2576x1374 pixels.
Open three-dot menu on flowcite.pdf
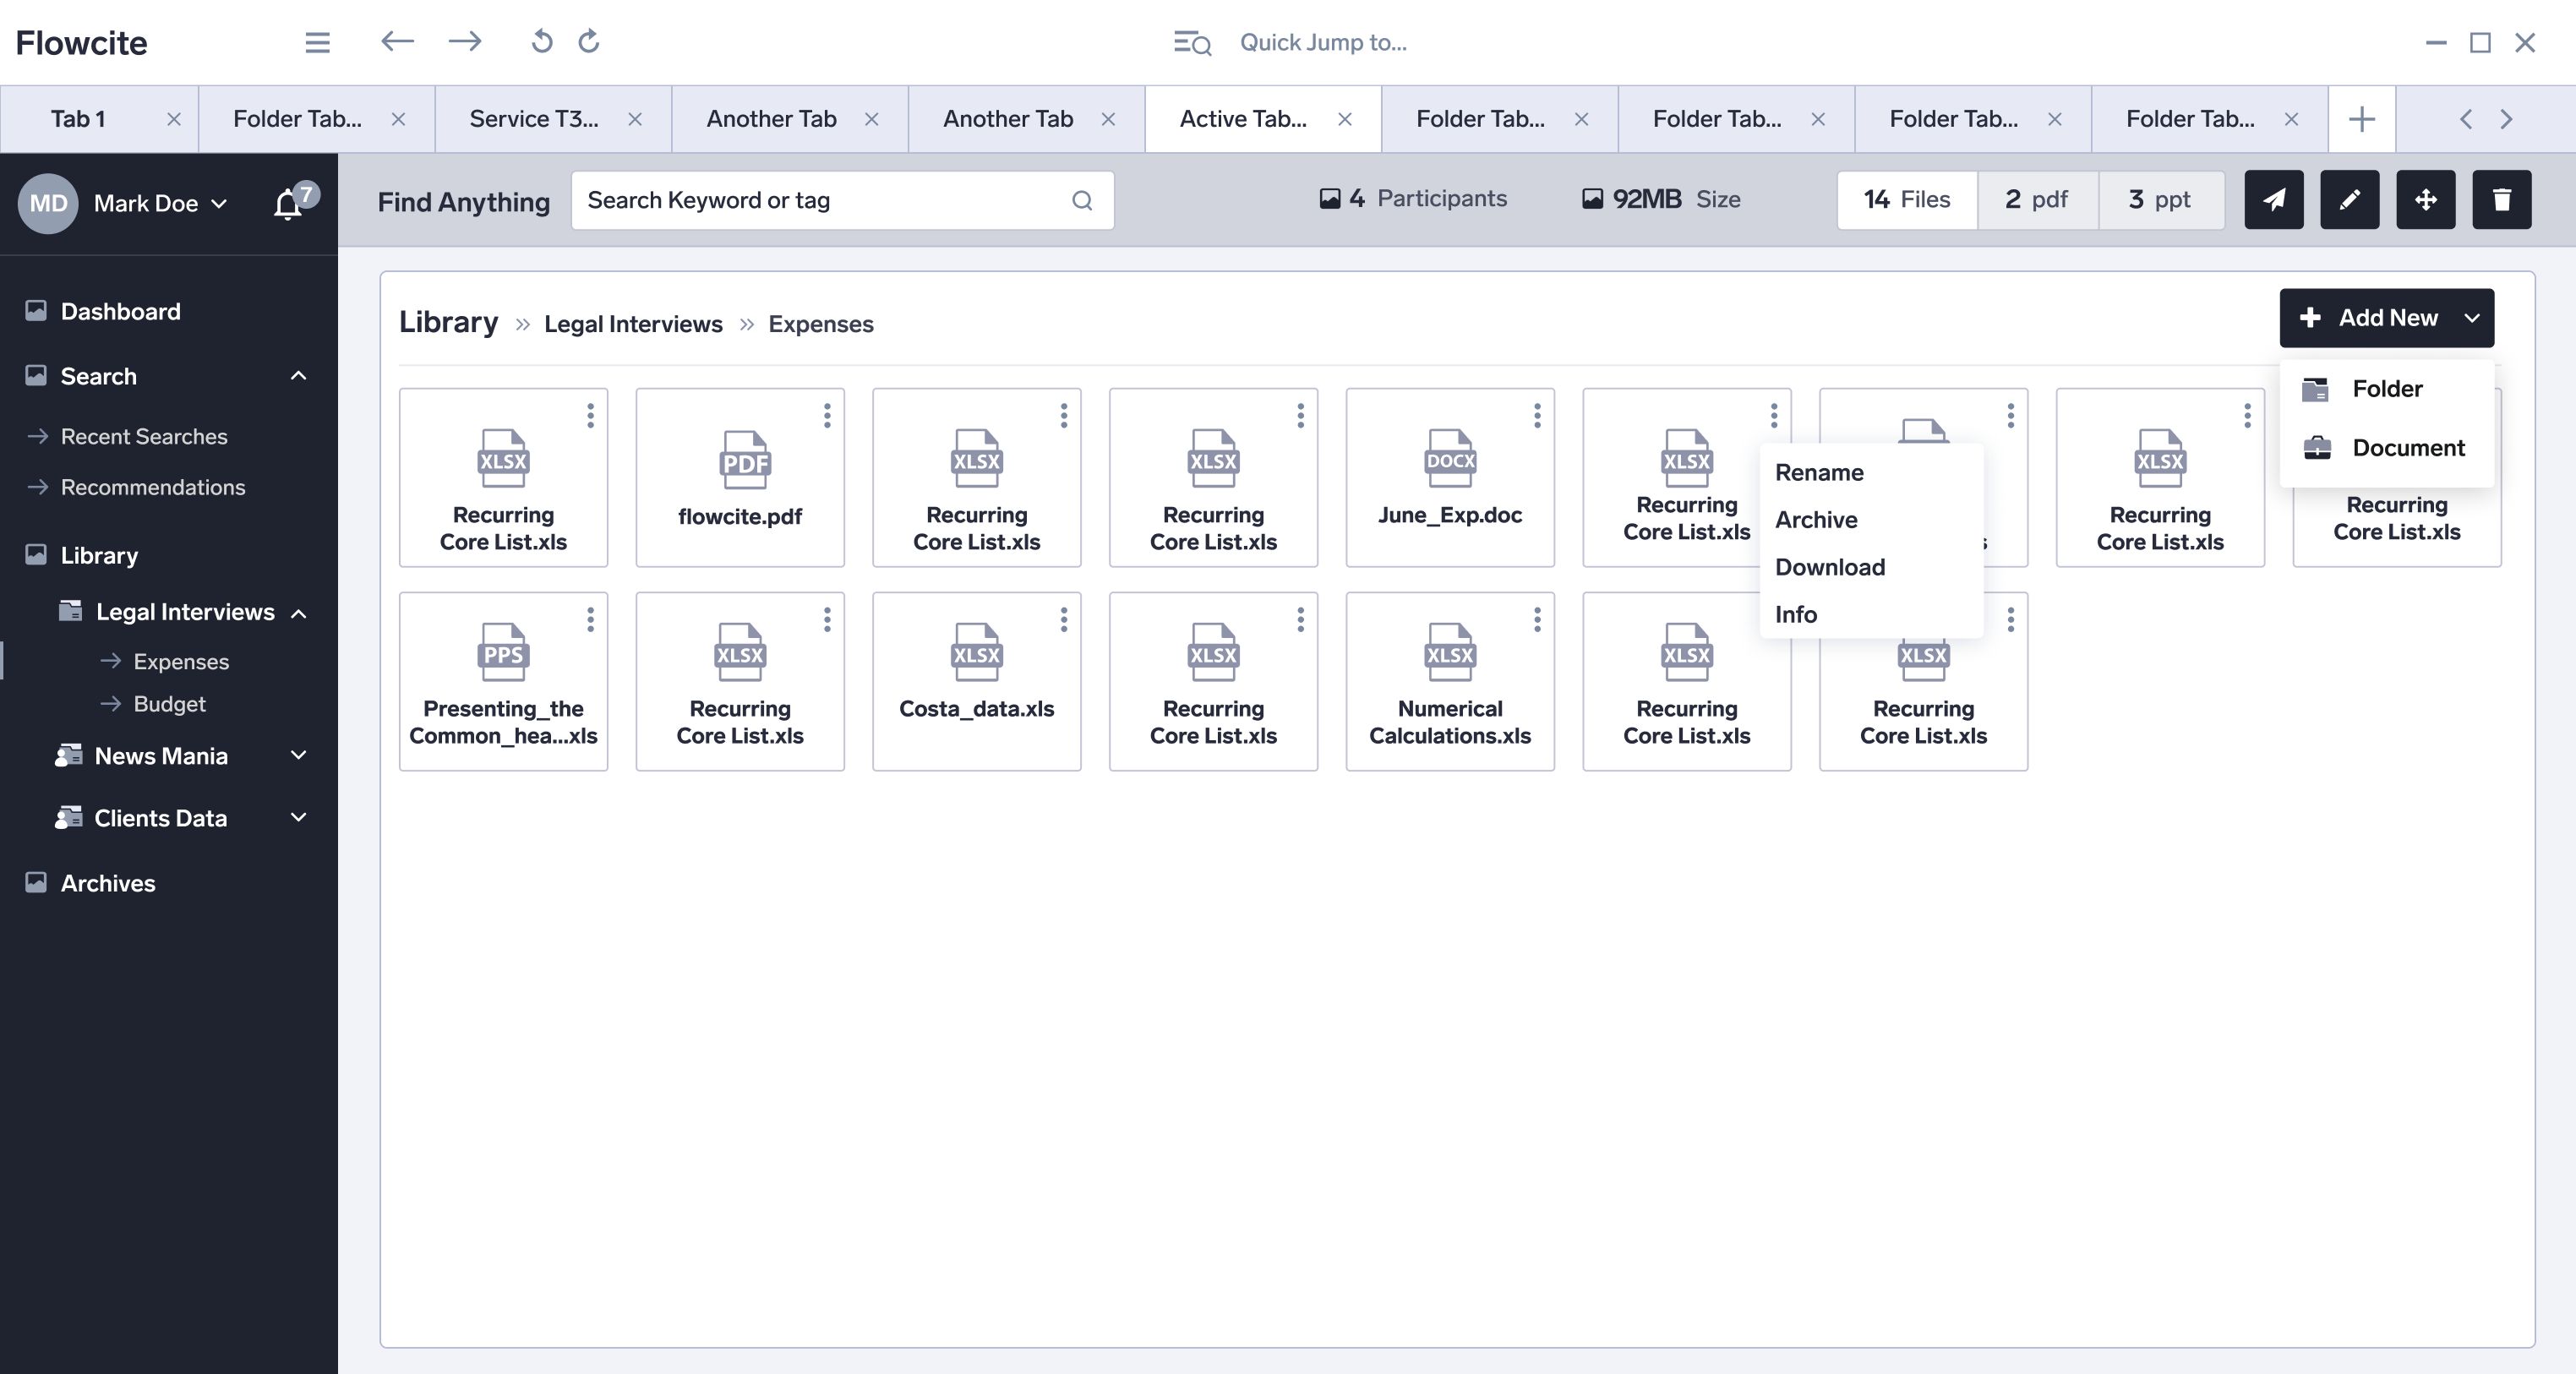[827, 415]
